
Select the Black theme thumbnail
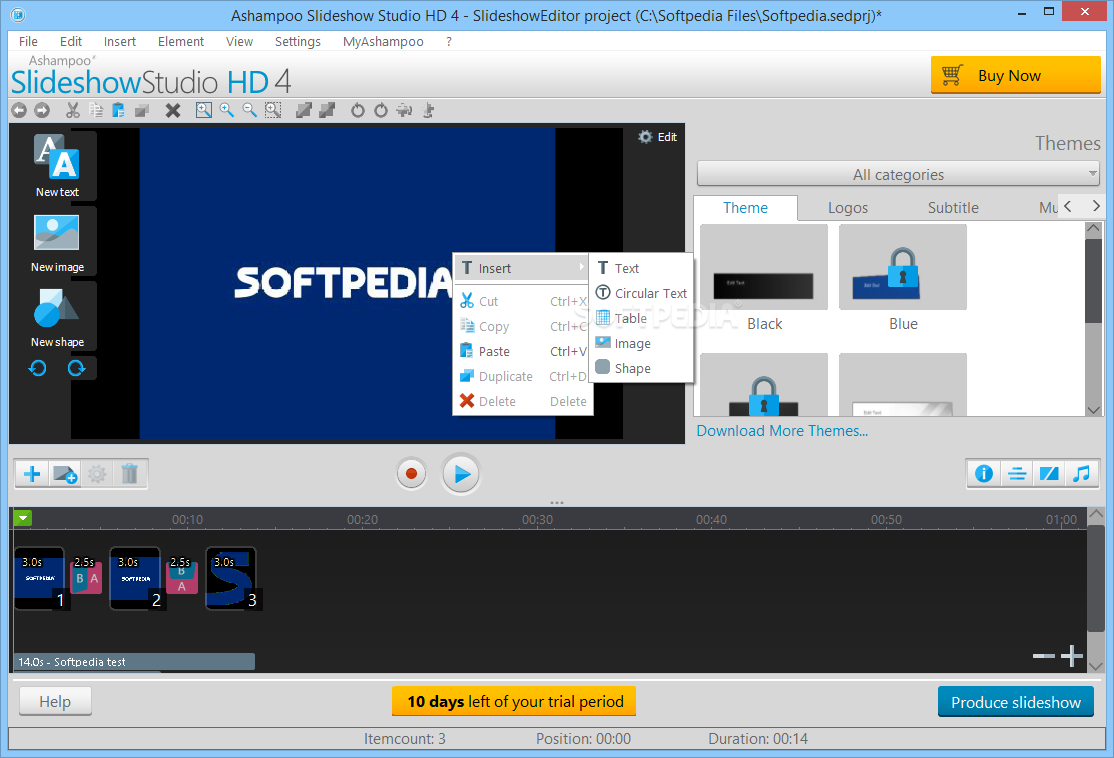(x=764, y=267)
